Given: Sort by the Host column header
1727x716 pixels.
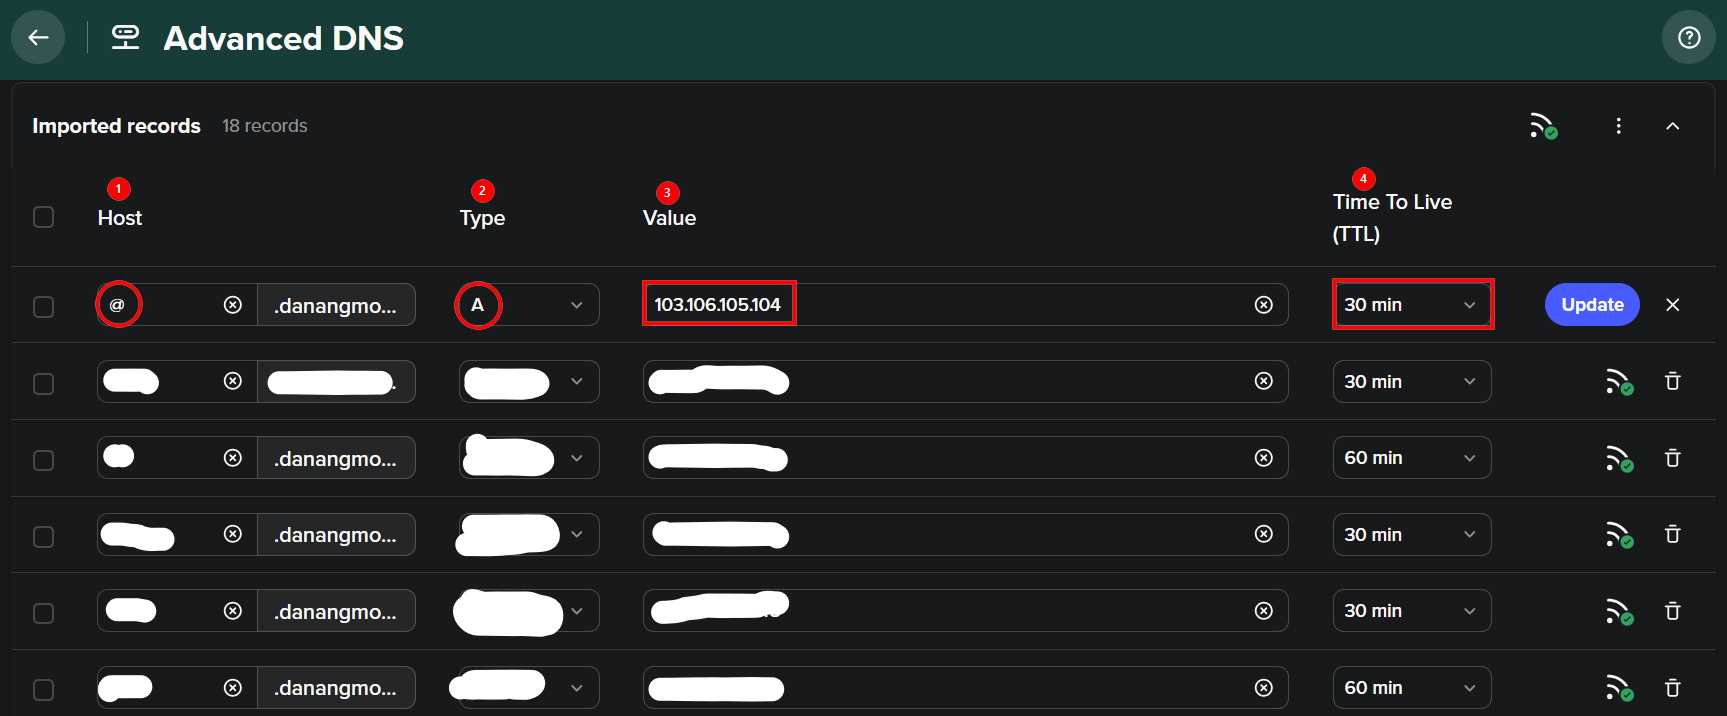Looking at the screenshot, I should 120,218.
